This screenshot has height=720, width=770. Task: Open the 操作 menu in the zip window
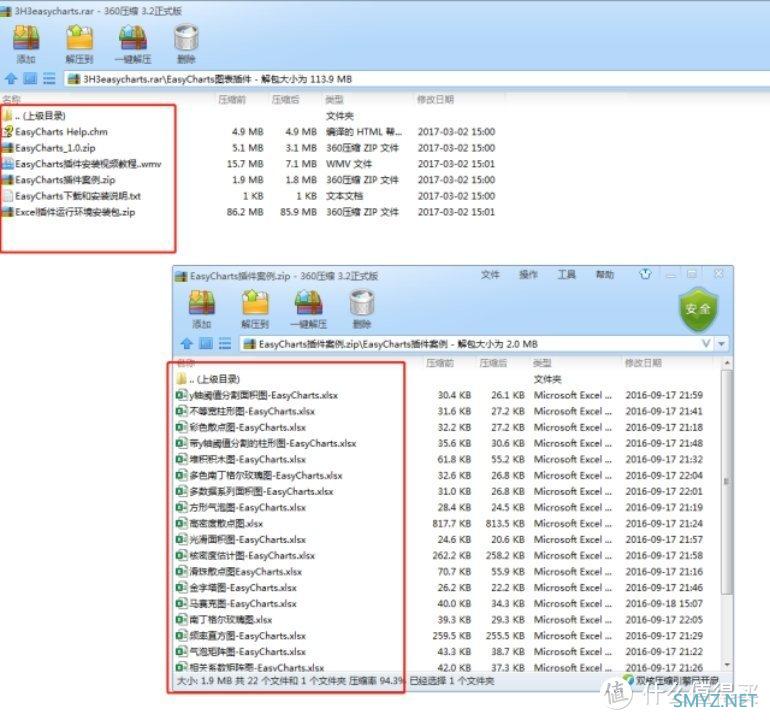[x=528, y=275]
